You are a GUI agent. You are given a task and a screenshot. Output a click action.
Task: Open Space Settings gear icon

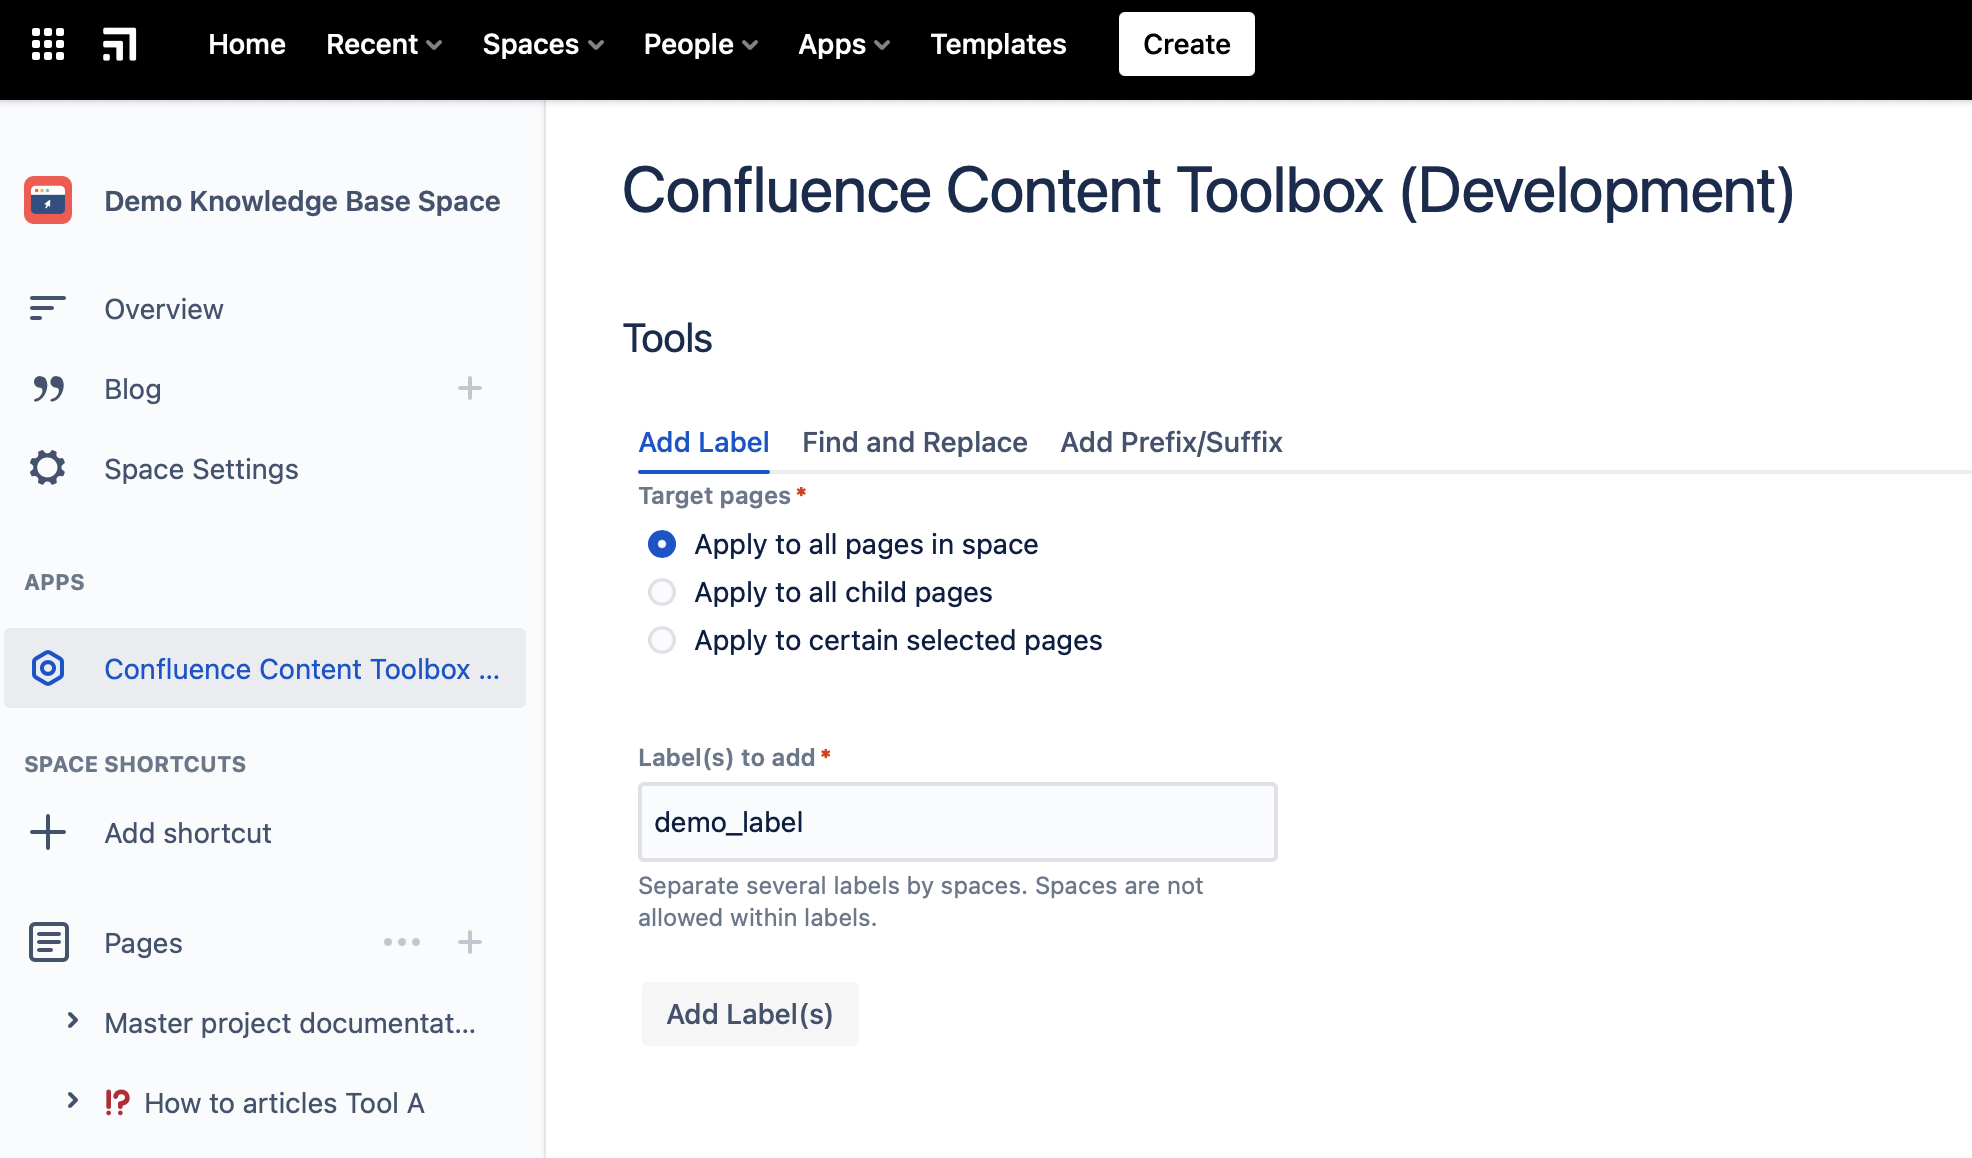[48, 468]
